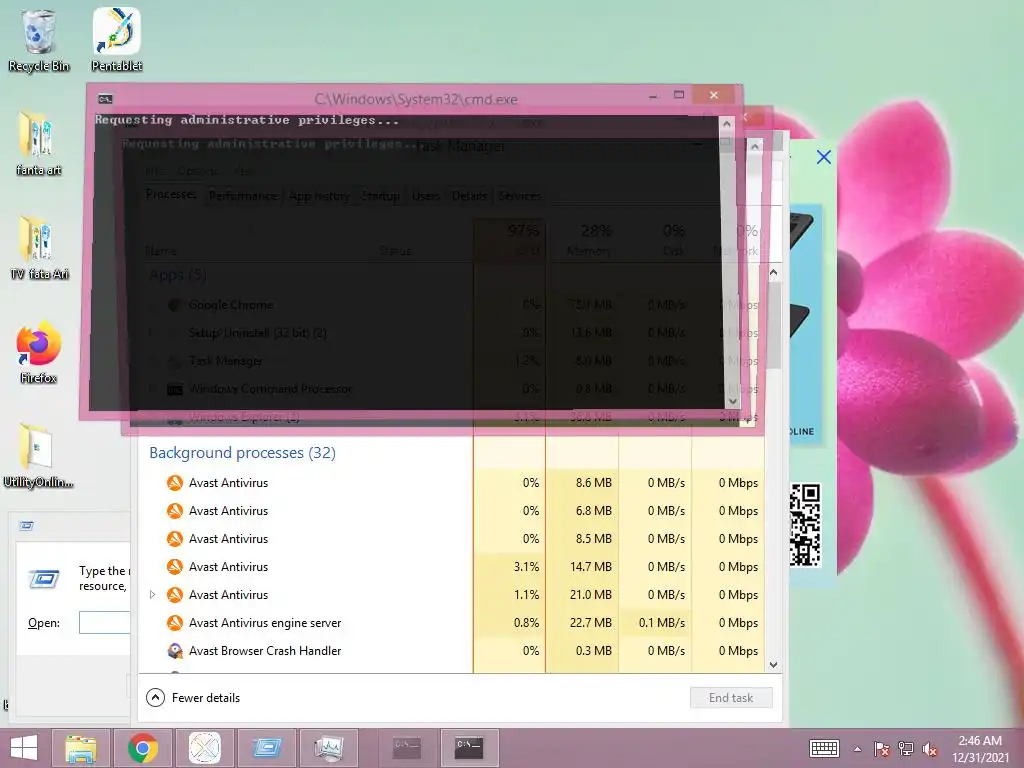Open the Pentablet desktop shortcut

click(x=117, y=40)
